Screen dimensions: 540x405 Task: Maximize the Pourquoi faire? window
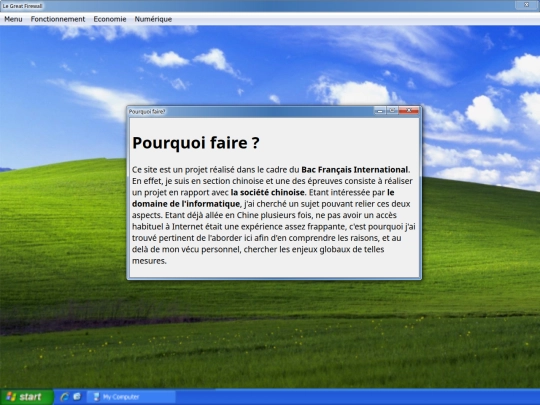point(392,111)
